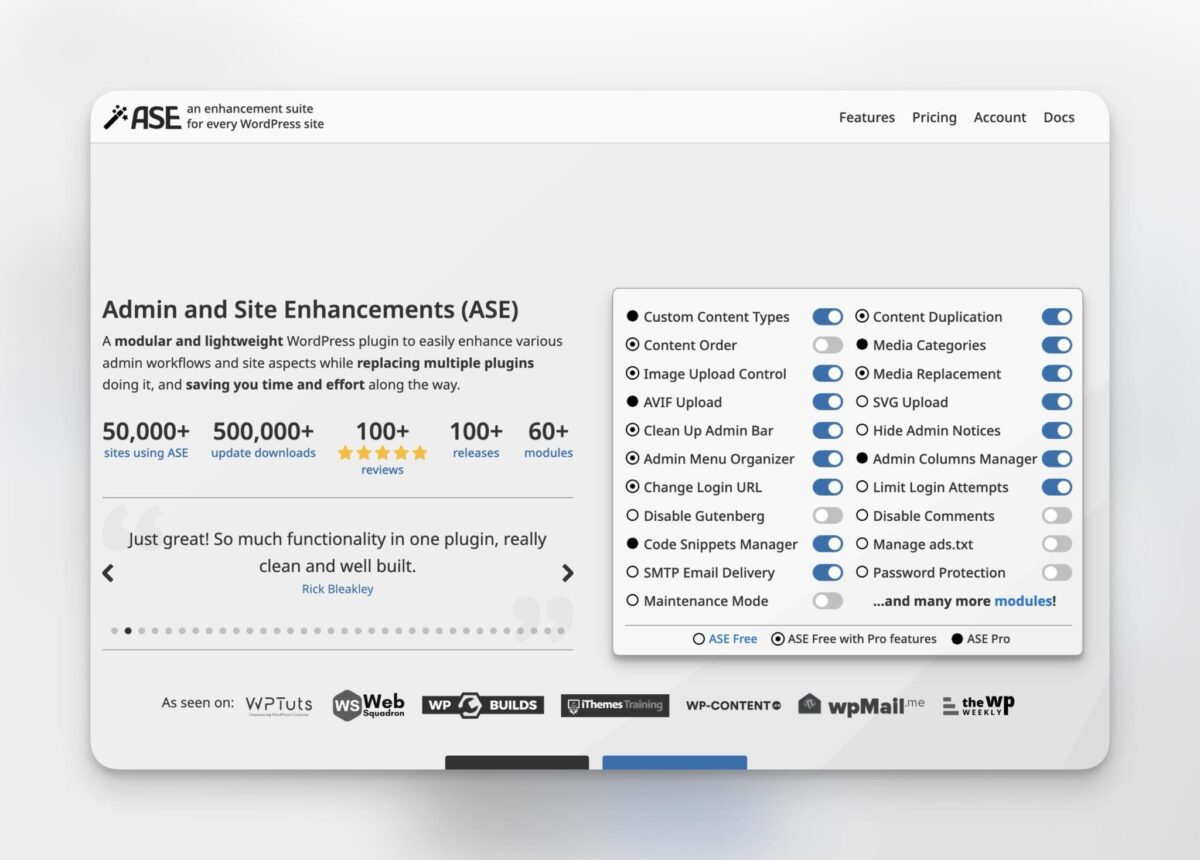Open the Docs menu item
1200x860 pixels.
click(x=1058, y=117)
